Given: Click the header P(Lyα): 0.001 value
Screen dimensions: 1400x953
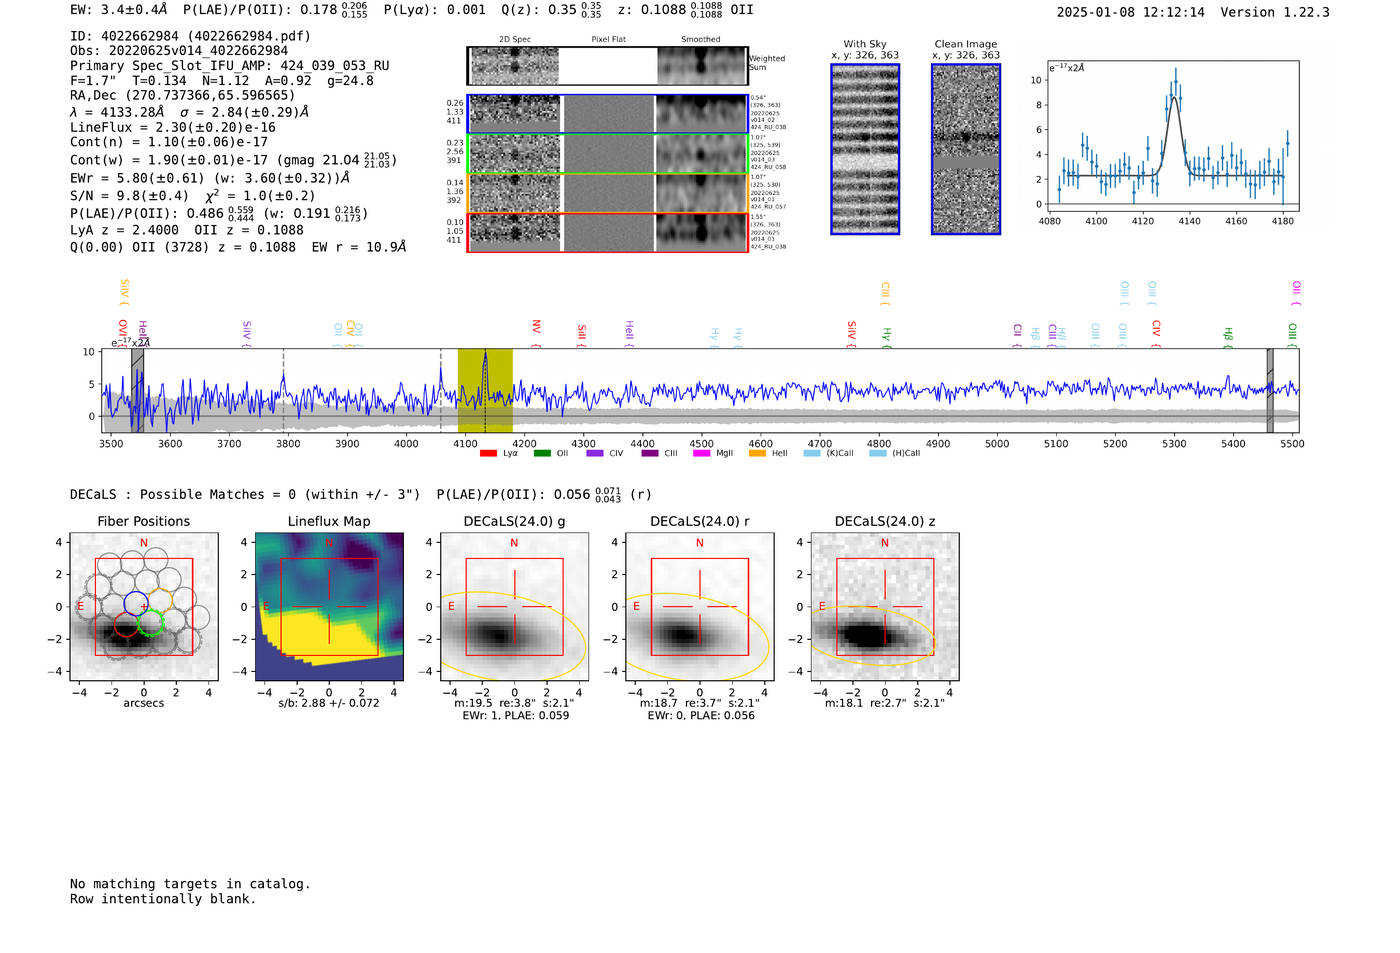Looking at the screenshot, I should (435, 10).
